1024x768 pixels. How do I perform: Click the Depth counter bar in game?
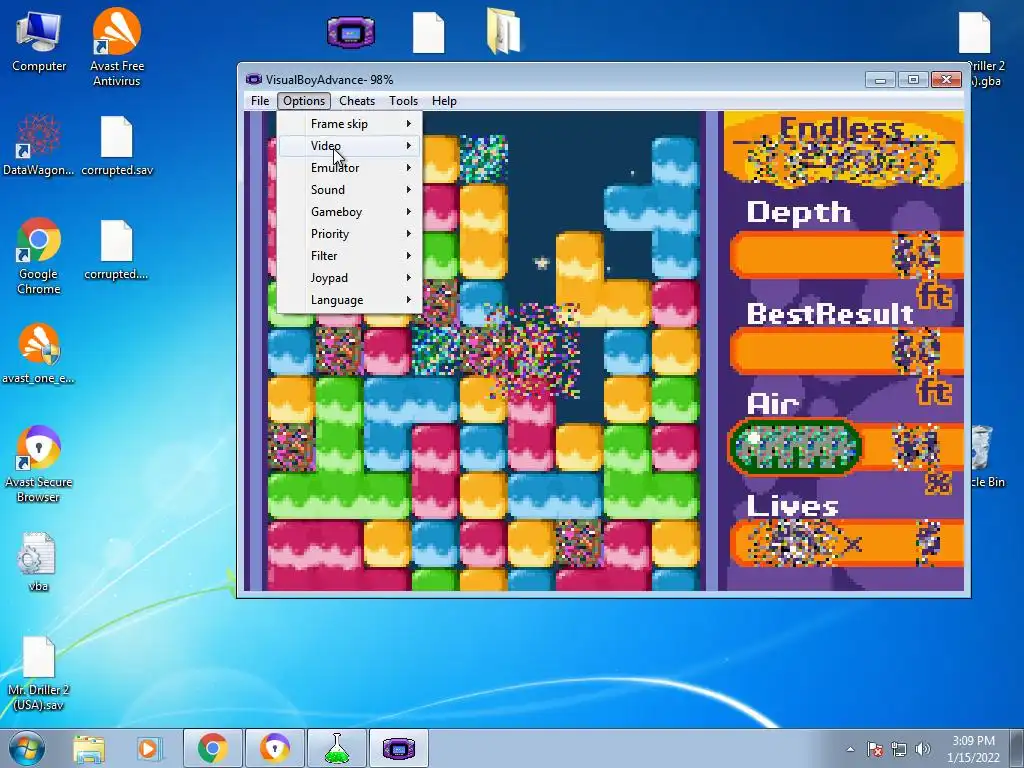click(846, 255)
